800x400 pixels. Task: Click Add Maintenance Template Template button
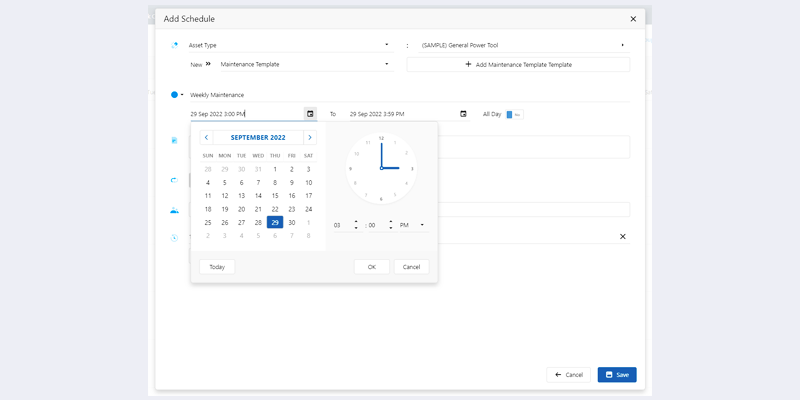click(518, 65)
